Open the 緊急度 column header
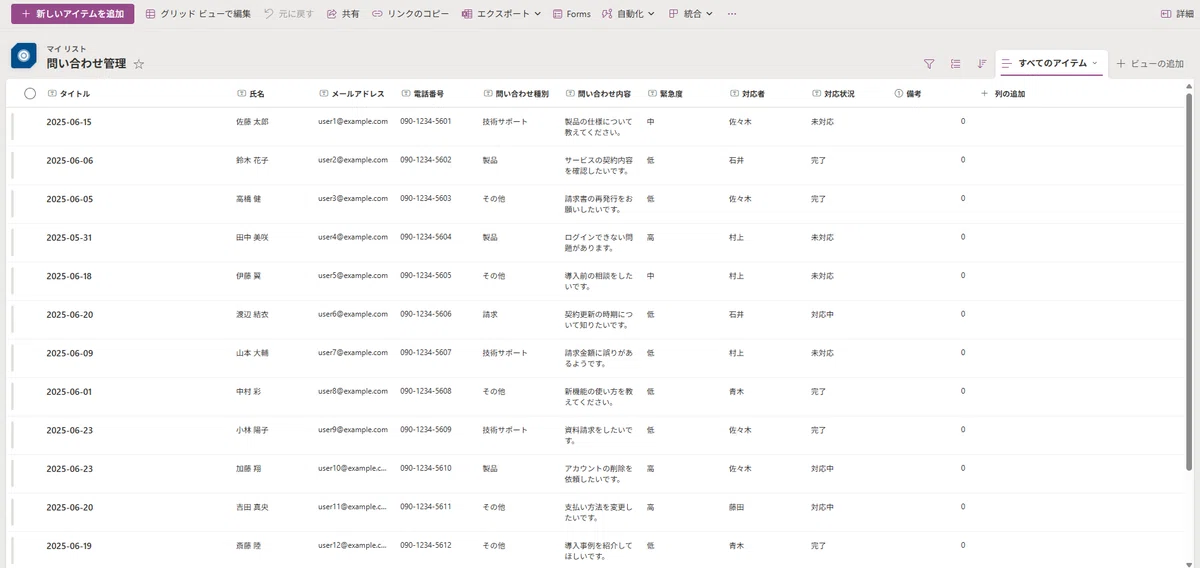 (665, 94)
